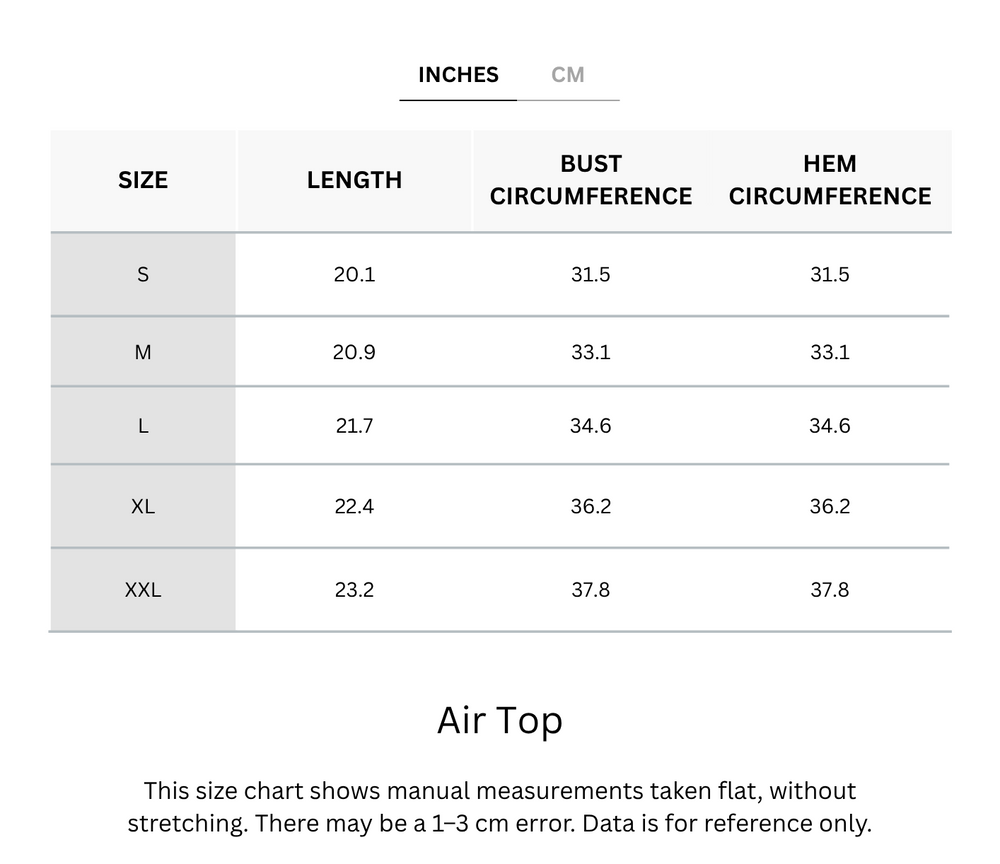Select the L size row label
This screenshot has width=1000, height=864.
143,426
